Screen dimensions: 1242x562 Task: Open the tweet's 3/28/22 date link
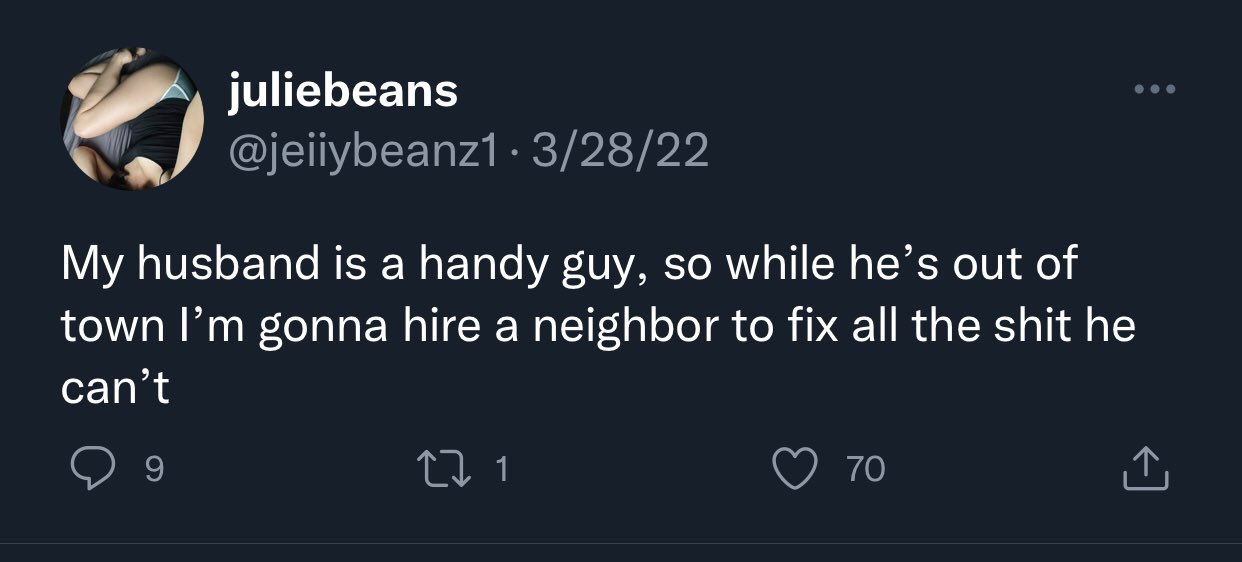click(621, 152)
